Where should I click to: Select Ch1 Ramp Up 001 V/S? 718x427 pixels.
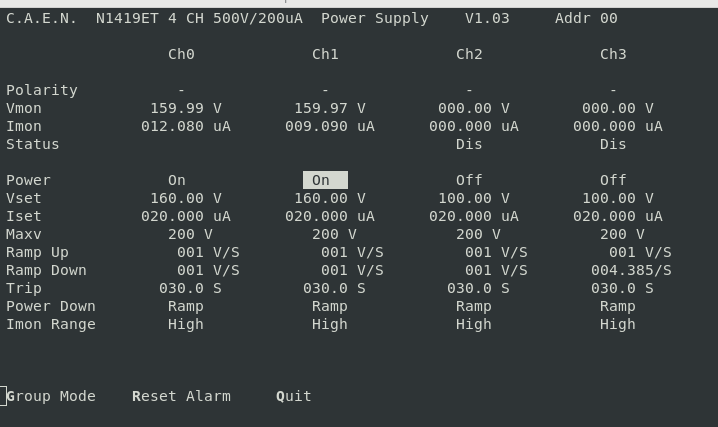tap(352, 252)
